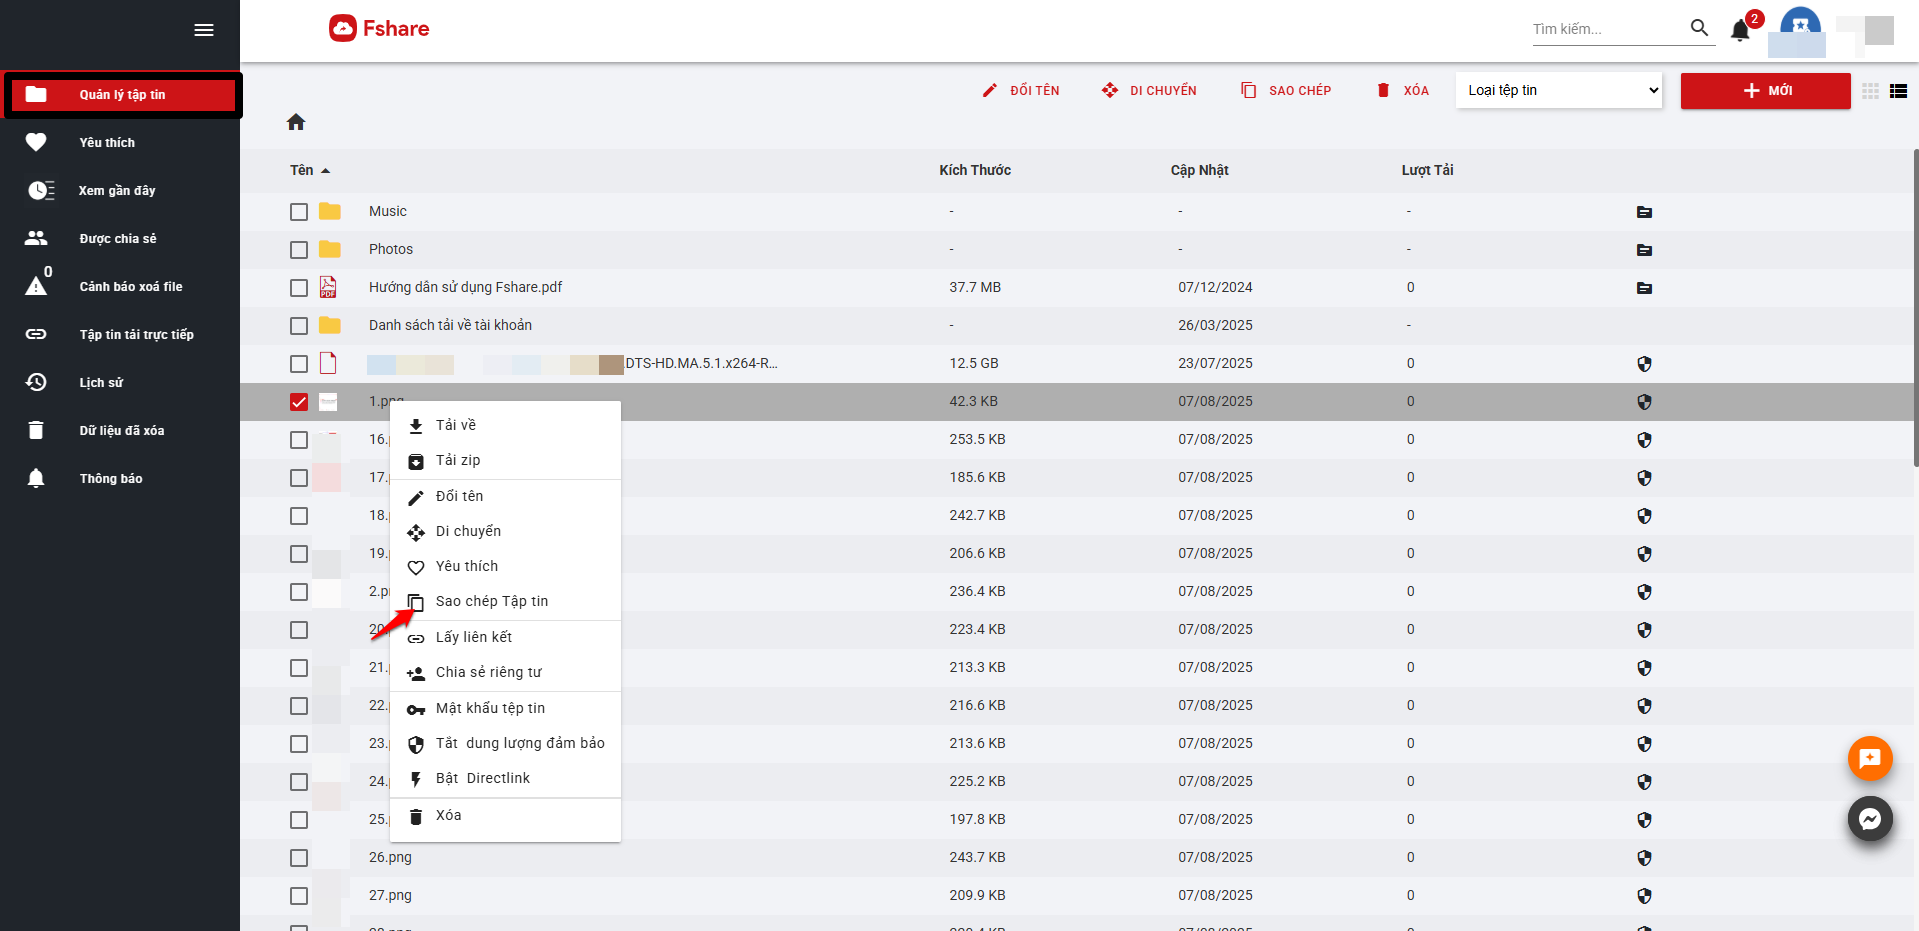Click ĐỔI TÊN in the toolbar

[1021, 90]
